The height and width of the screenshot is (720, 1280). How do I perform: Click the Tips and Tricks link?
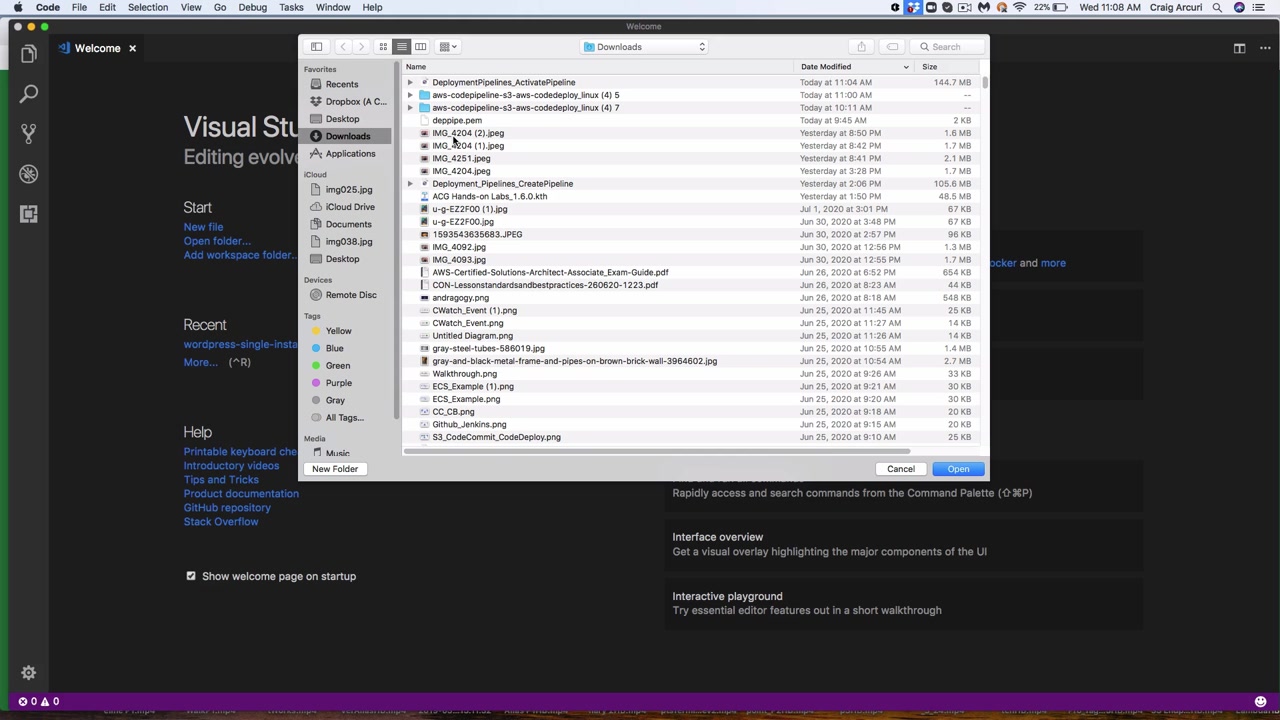point(221,480)
